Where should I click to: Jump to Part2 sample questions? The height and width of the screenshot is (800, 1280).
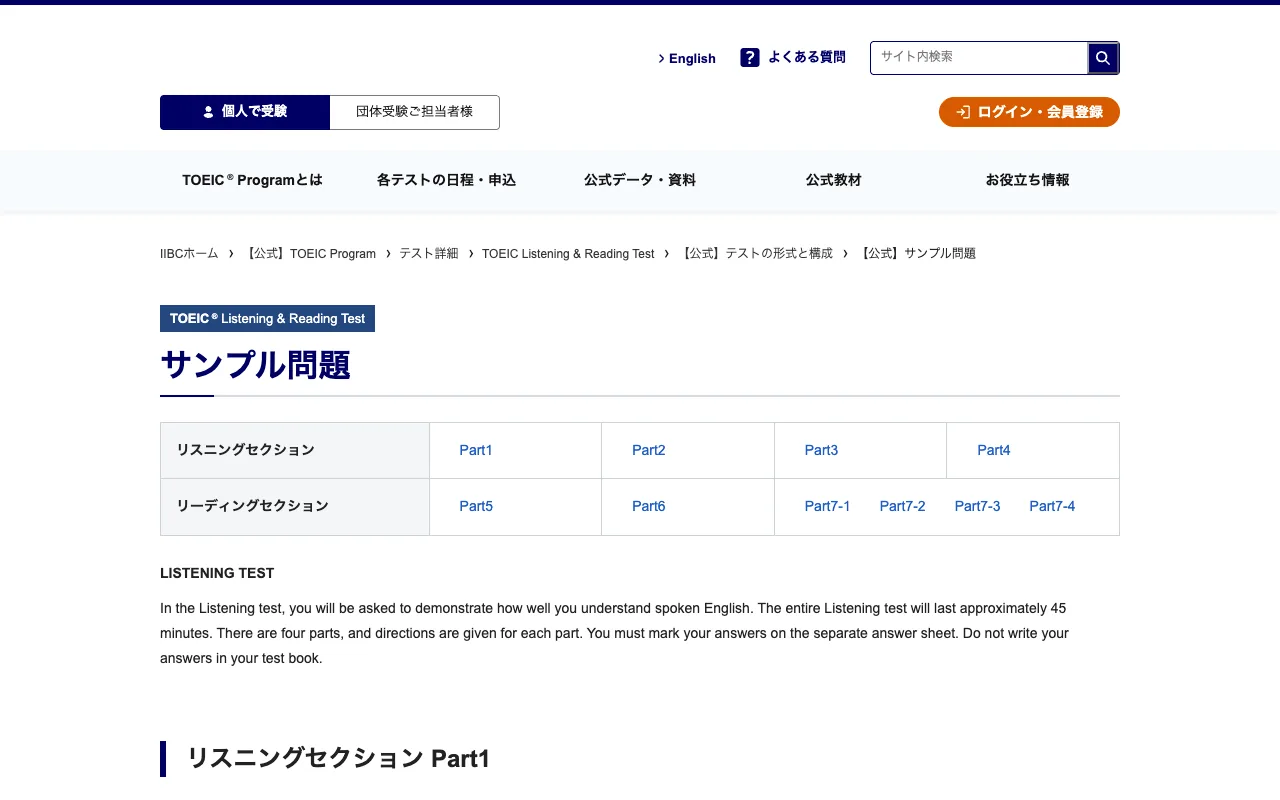pyautogui.click(x=649, y=450)
